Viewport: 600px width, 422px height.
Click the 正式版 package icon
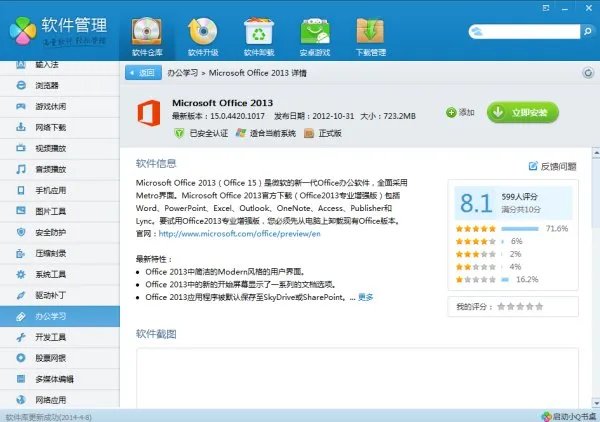(x=309, y=133)
